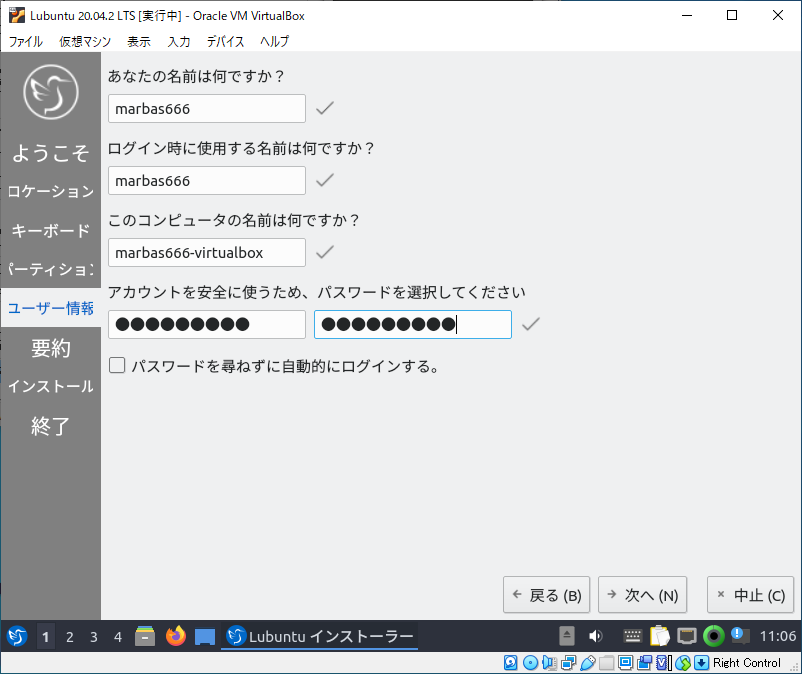This screenshot has width=802, height=674.
Task: Click the VirtualBox keyboard capture arrow icon
Action: click(702, 663)
